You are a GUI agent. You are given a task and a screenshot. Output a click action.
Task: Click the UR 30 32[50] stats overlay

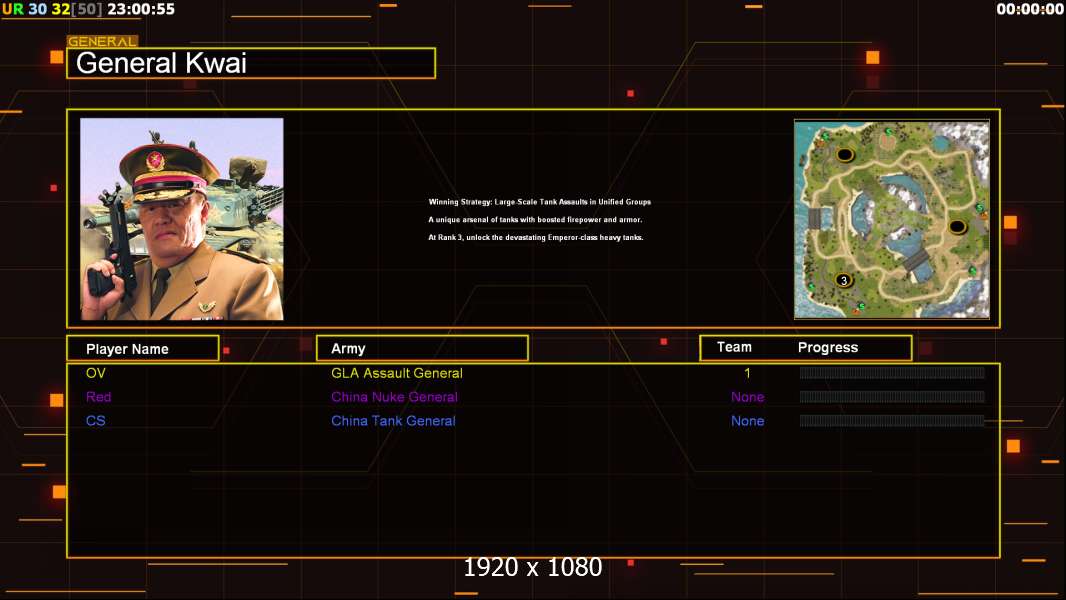point(52,9)
